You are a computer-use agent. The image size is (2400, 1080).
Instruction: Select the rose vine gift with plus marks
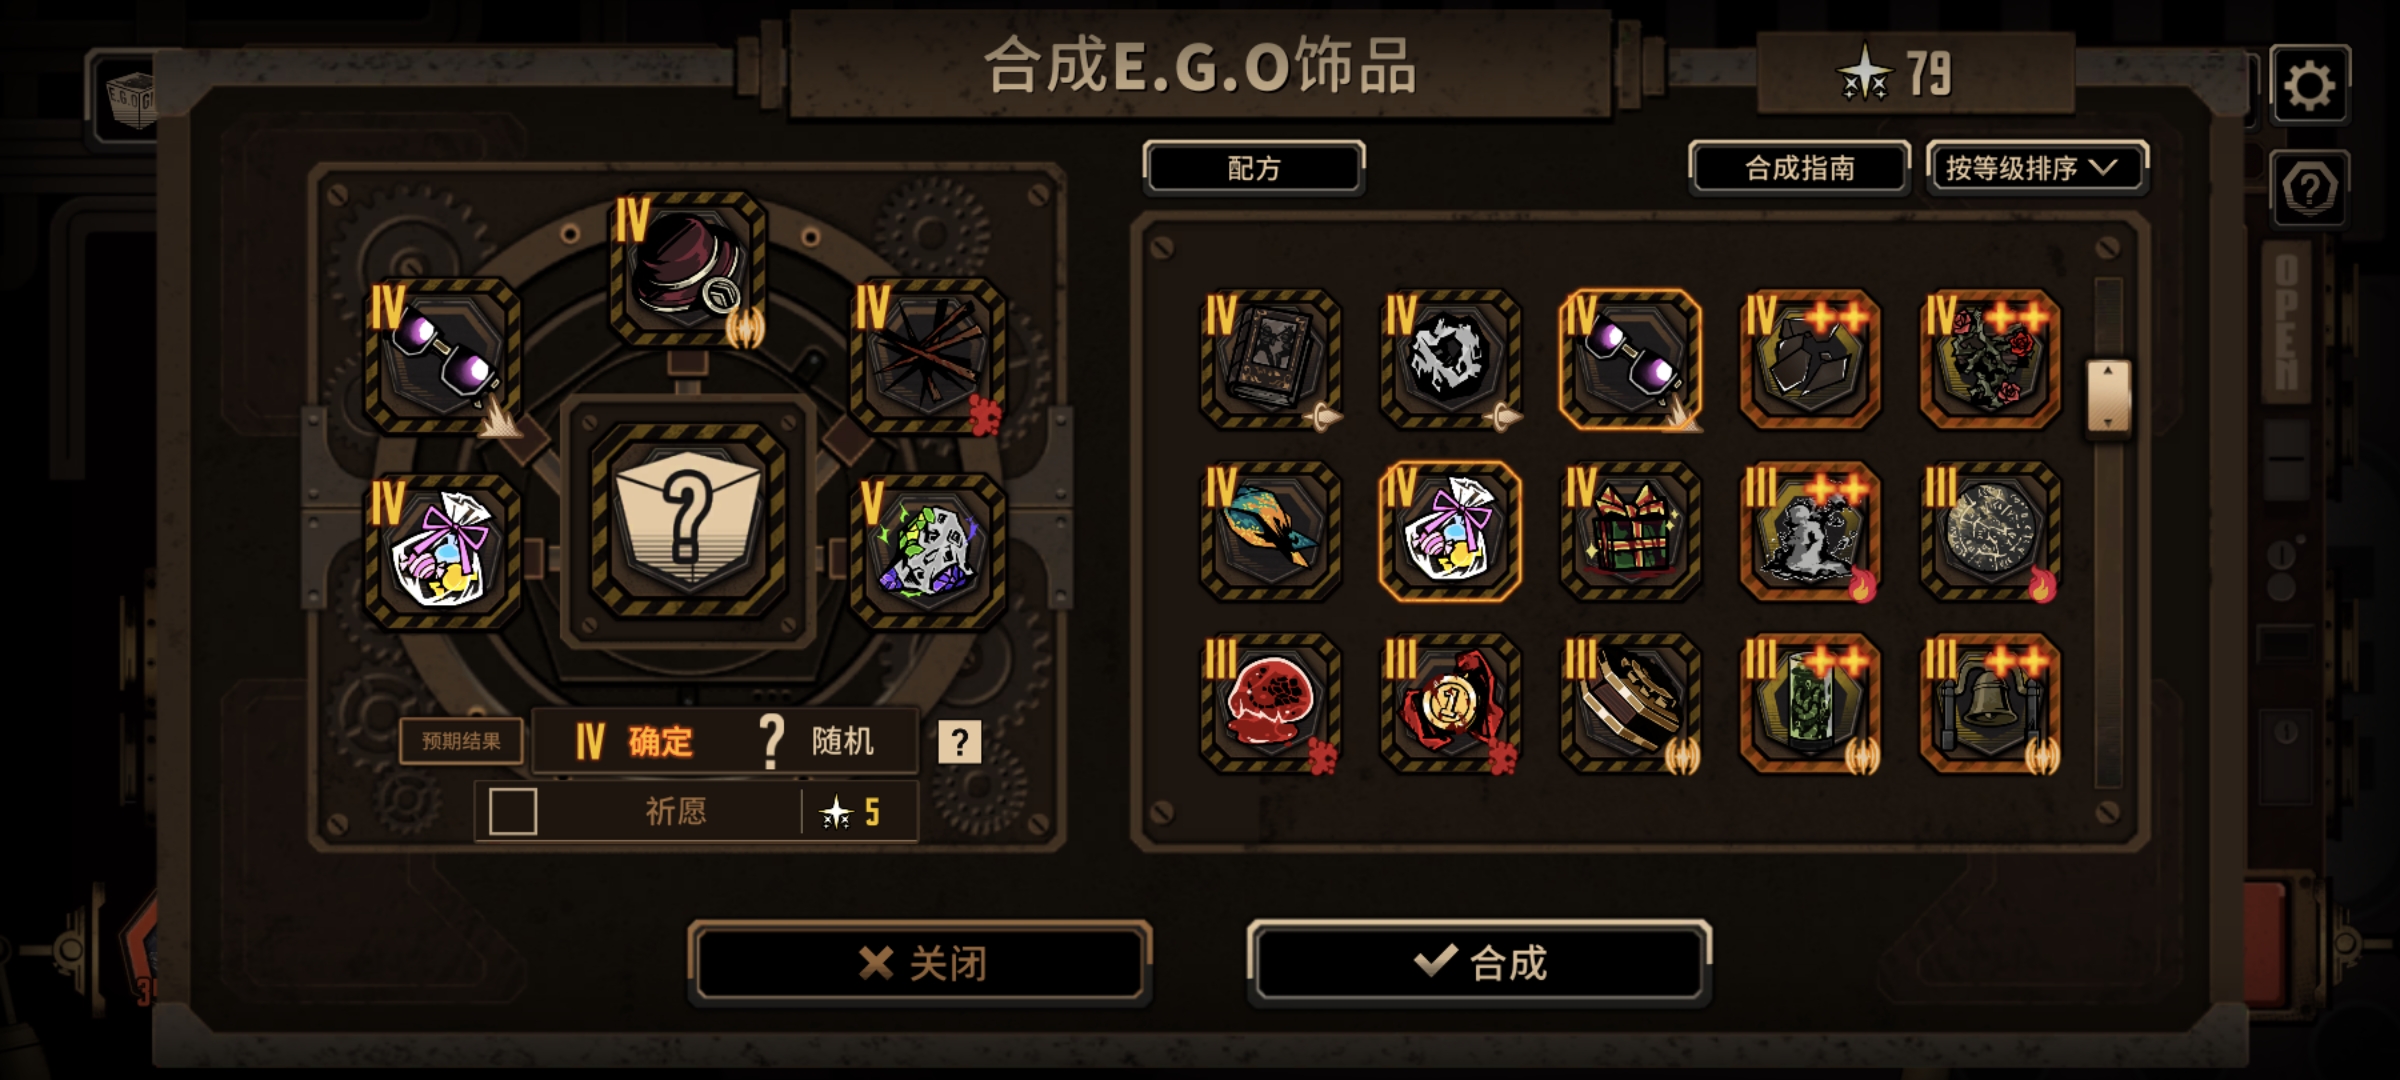(1990, 360)
